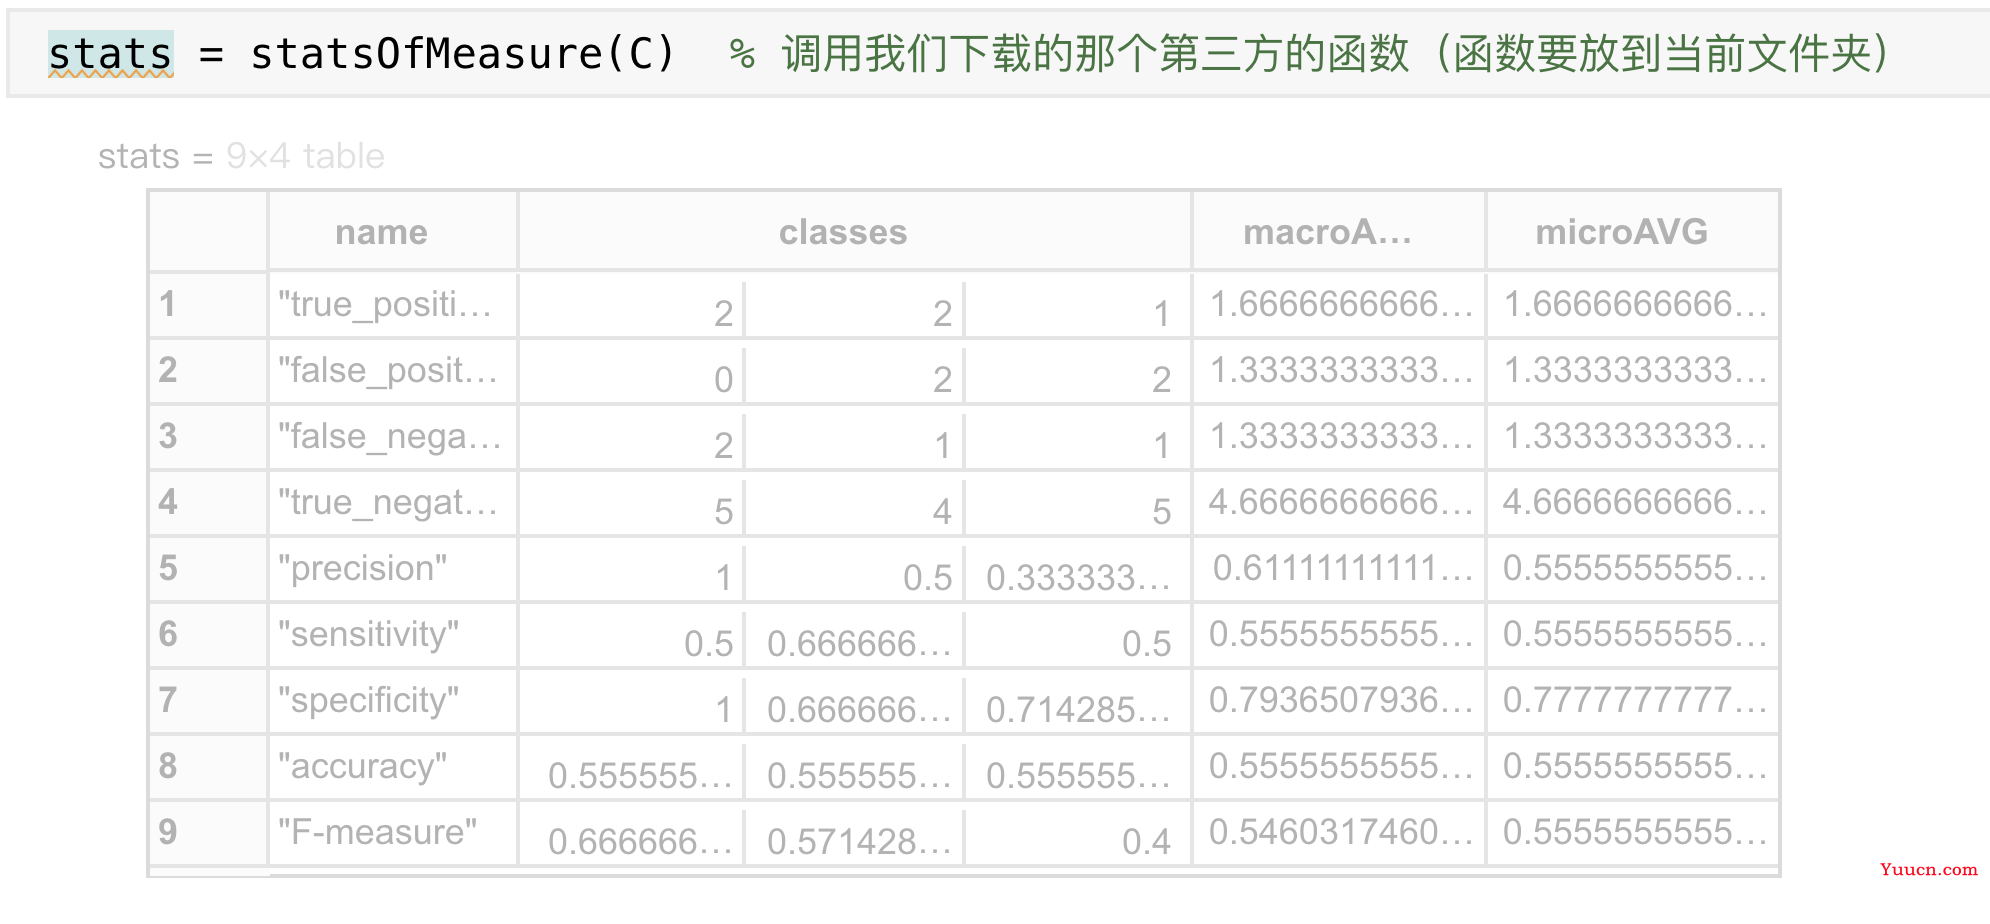Click the 'classes' column header
This screenshot has height=924, width=1990.
854,232
